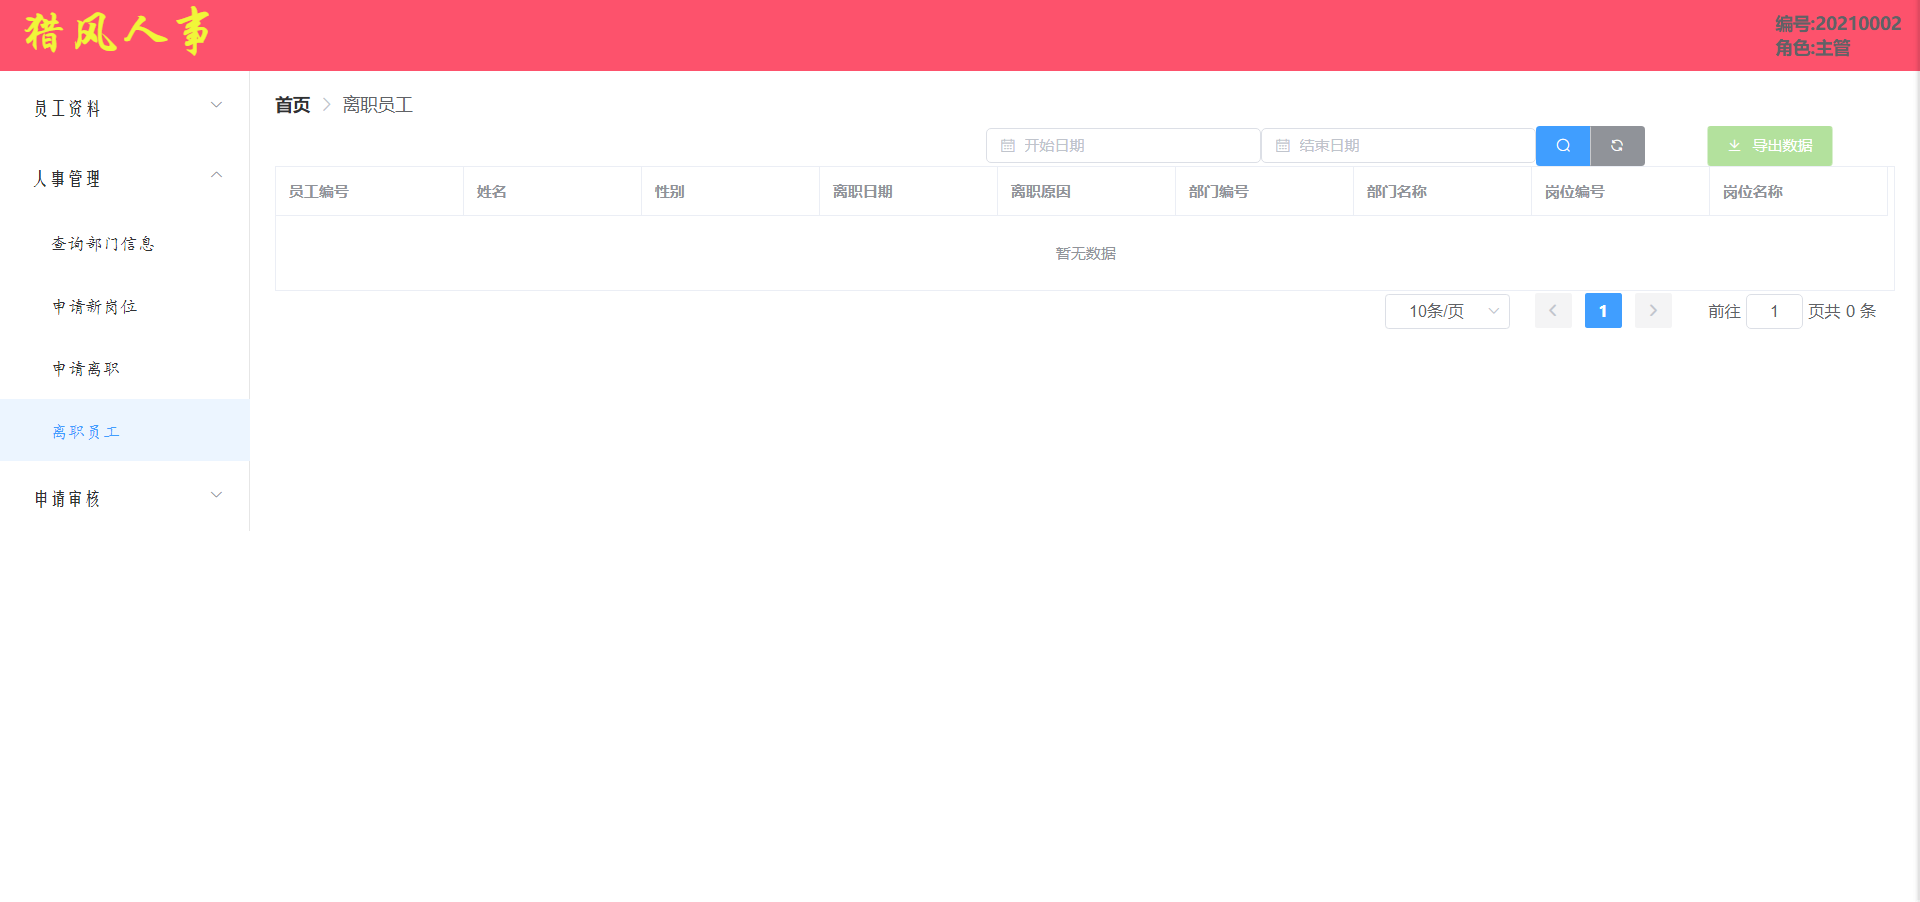Image resolution: width=1920 pixels, height=902 pixels.
Task: Expand the 申请审核 sidebar menu
Action: coord(125,496)
